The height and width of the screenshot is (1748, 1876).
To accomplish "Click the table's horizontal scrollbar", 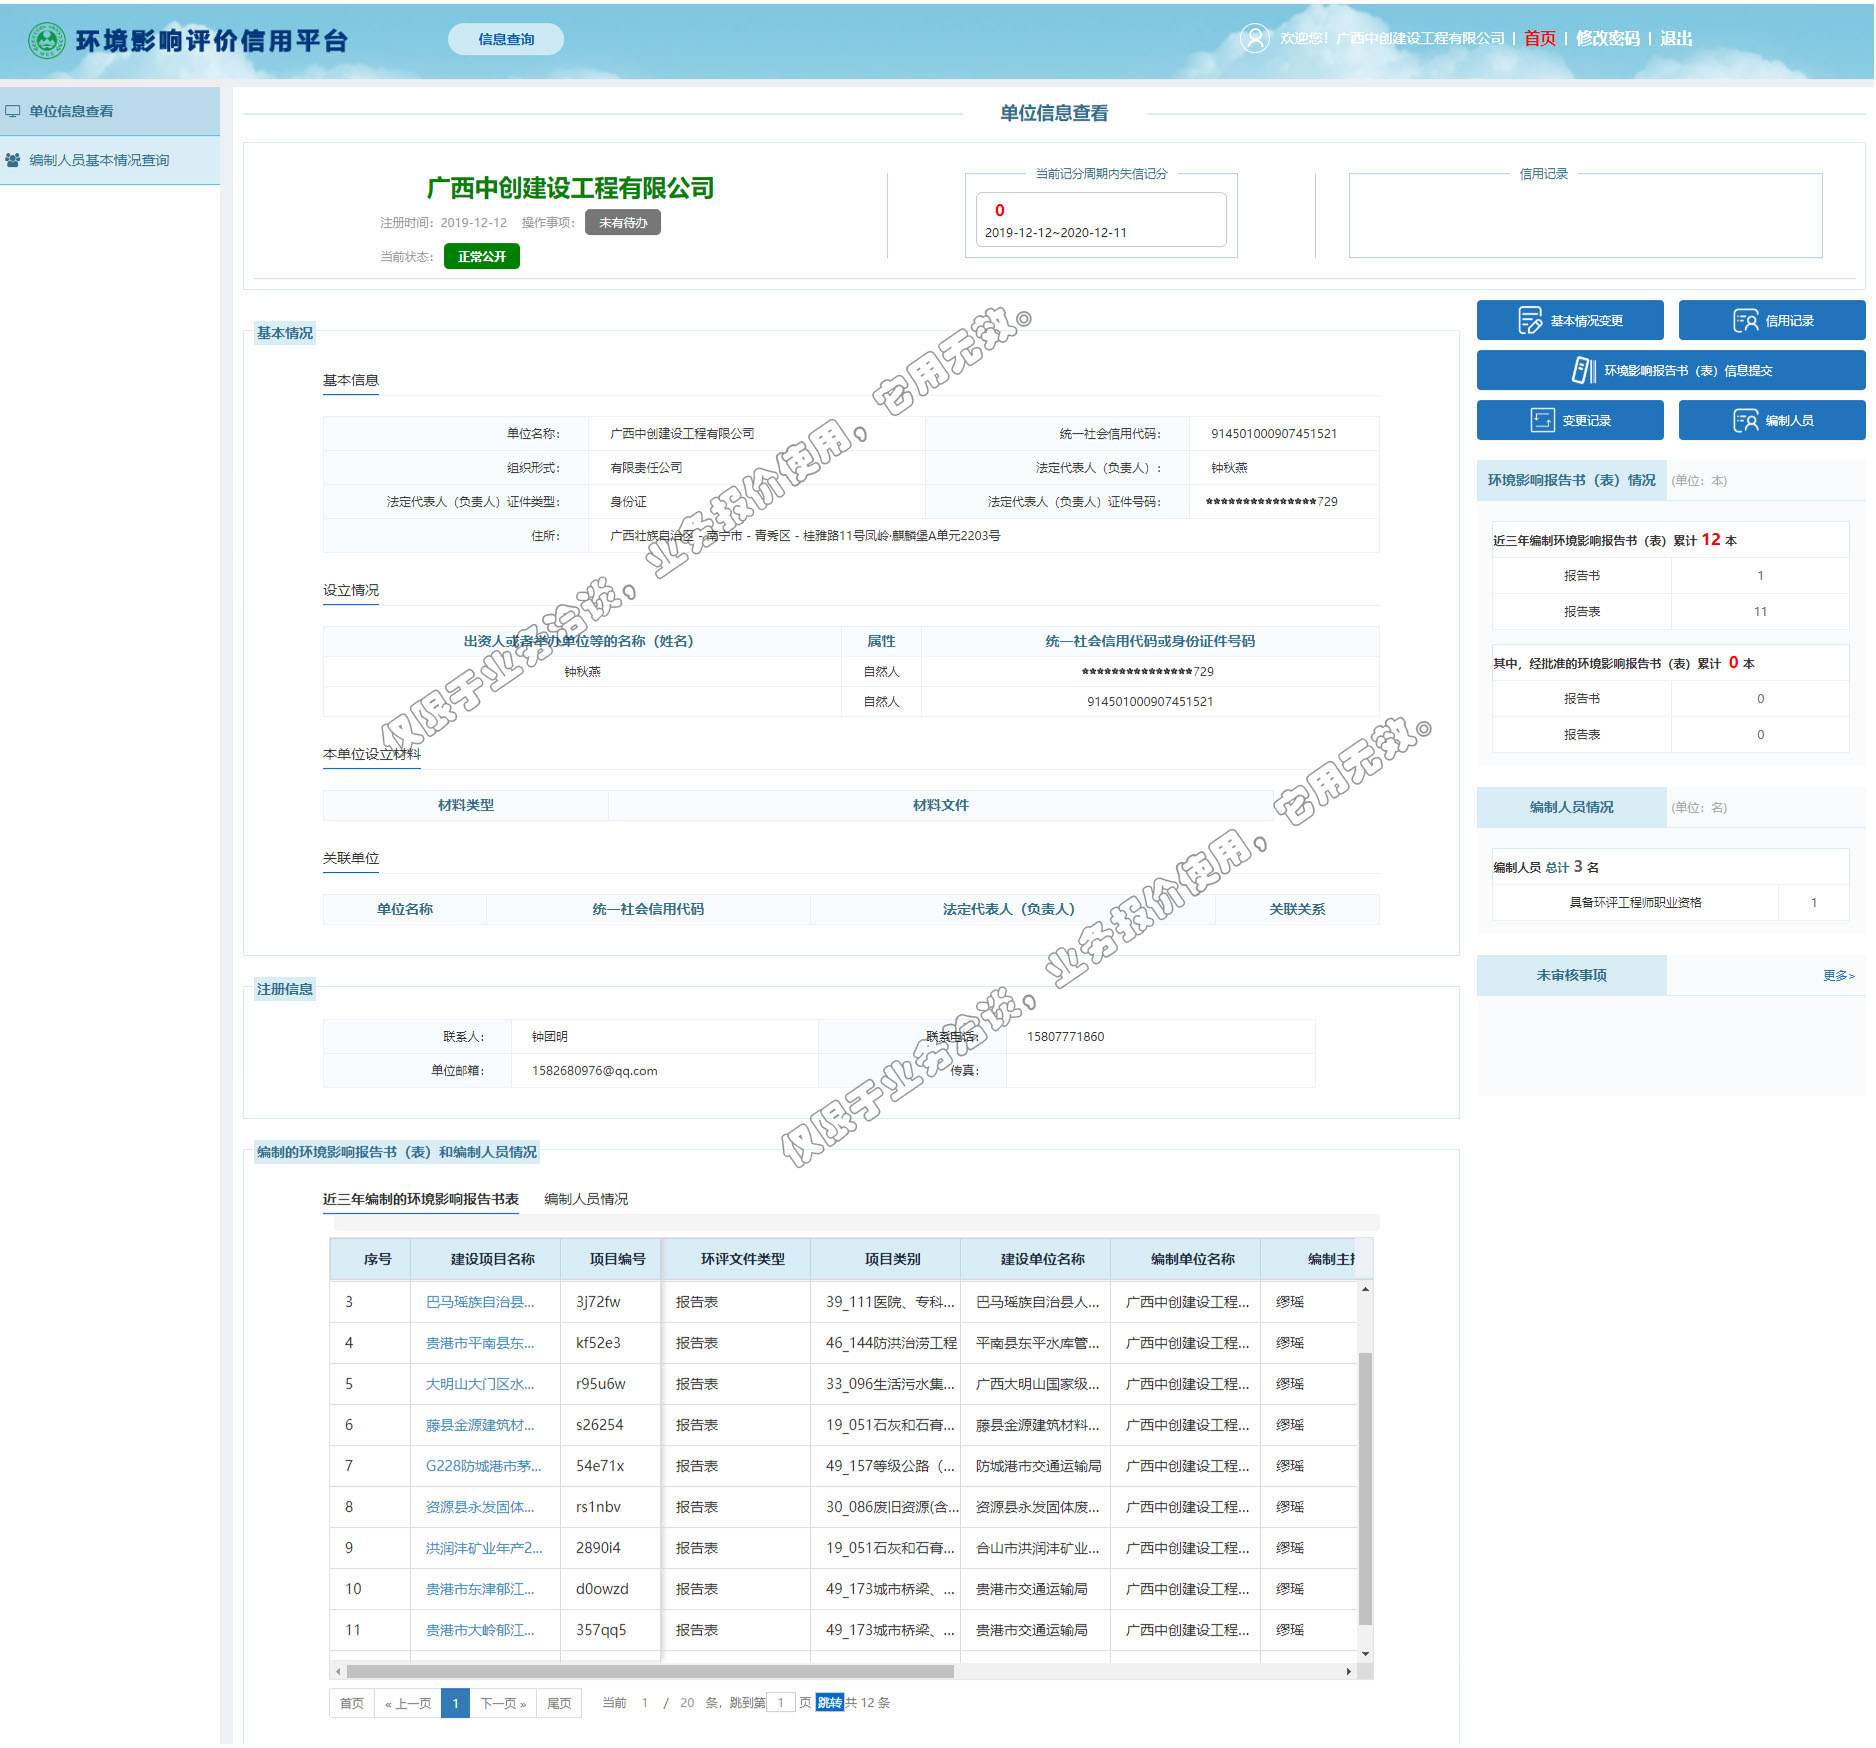I will (x=650, y=1671).
